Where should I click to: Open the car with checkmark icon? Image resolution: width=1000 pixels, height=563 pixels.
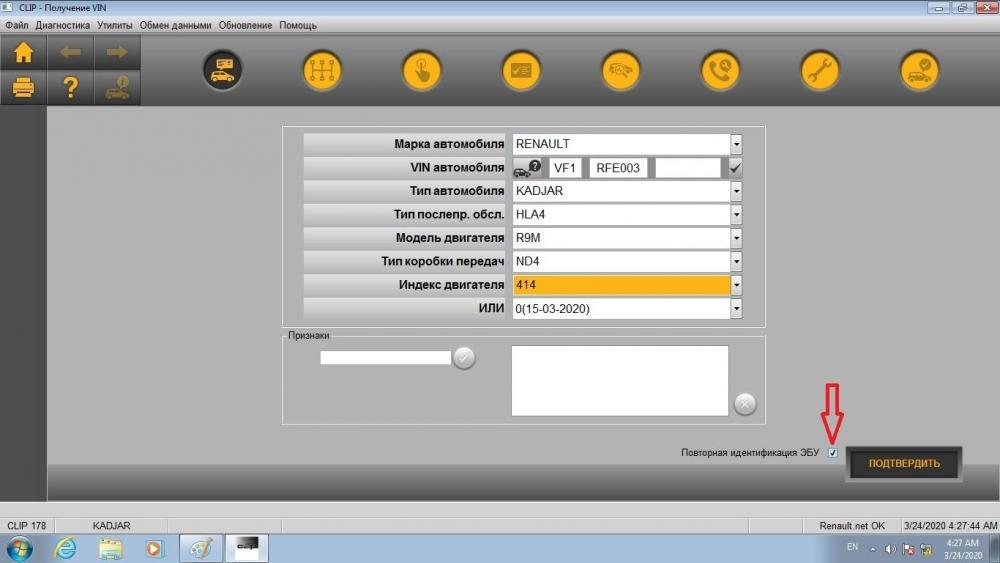pyautogui.click(x=919, y=70)
